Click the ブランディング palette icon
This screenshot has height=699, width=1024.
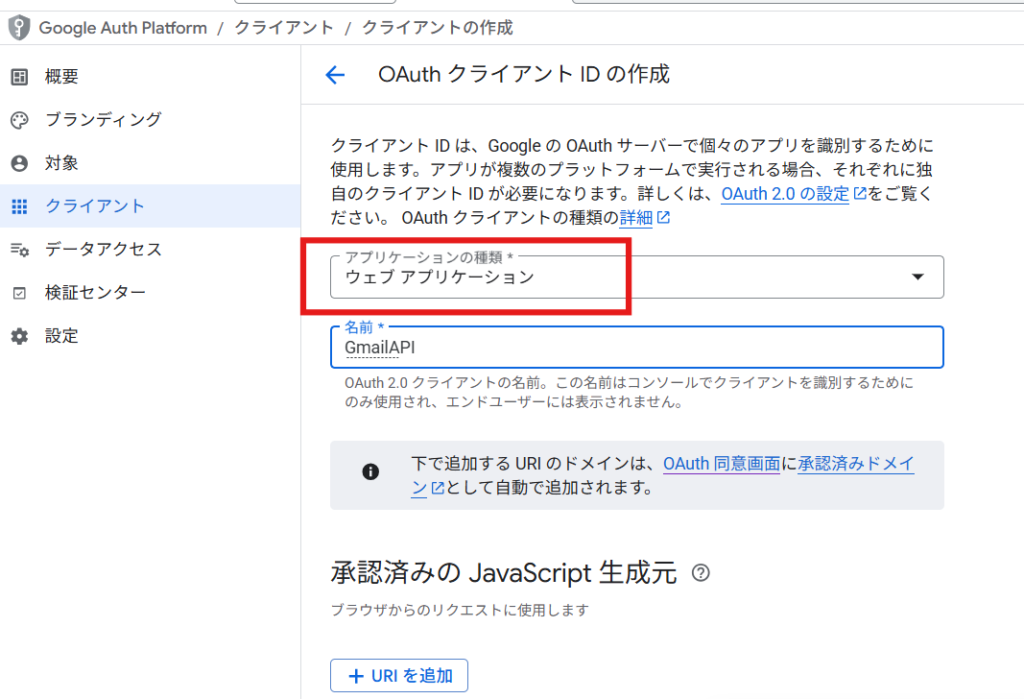(19, 120)
